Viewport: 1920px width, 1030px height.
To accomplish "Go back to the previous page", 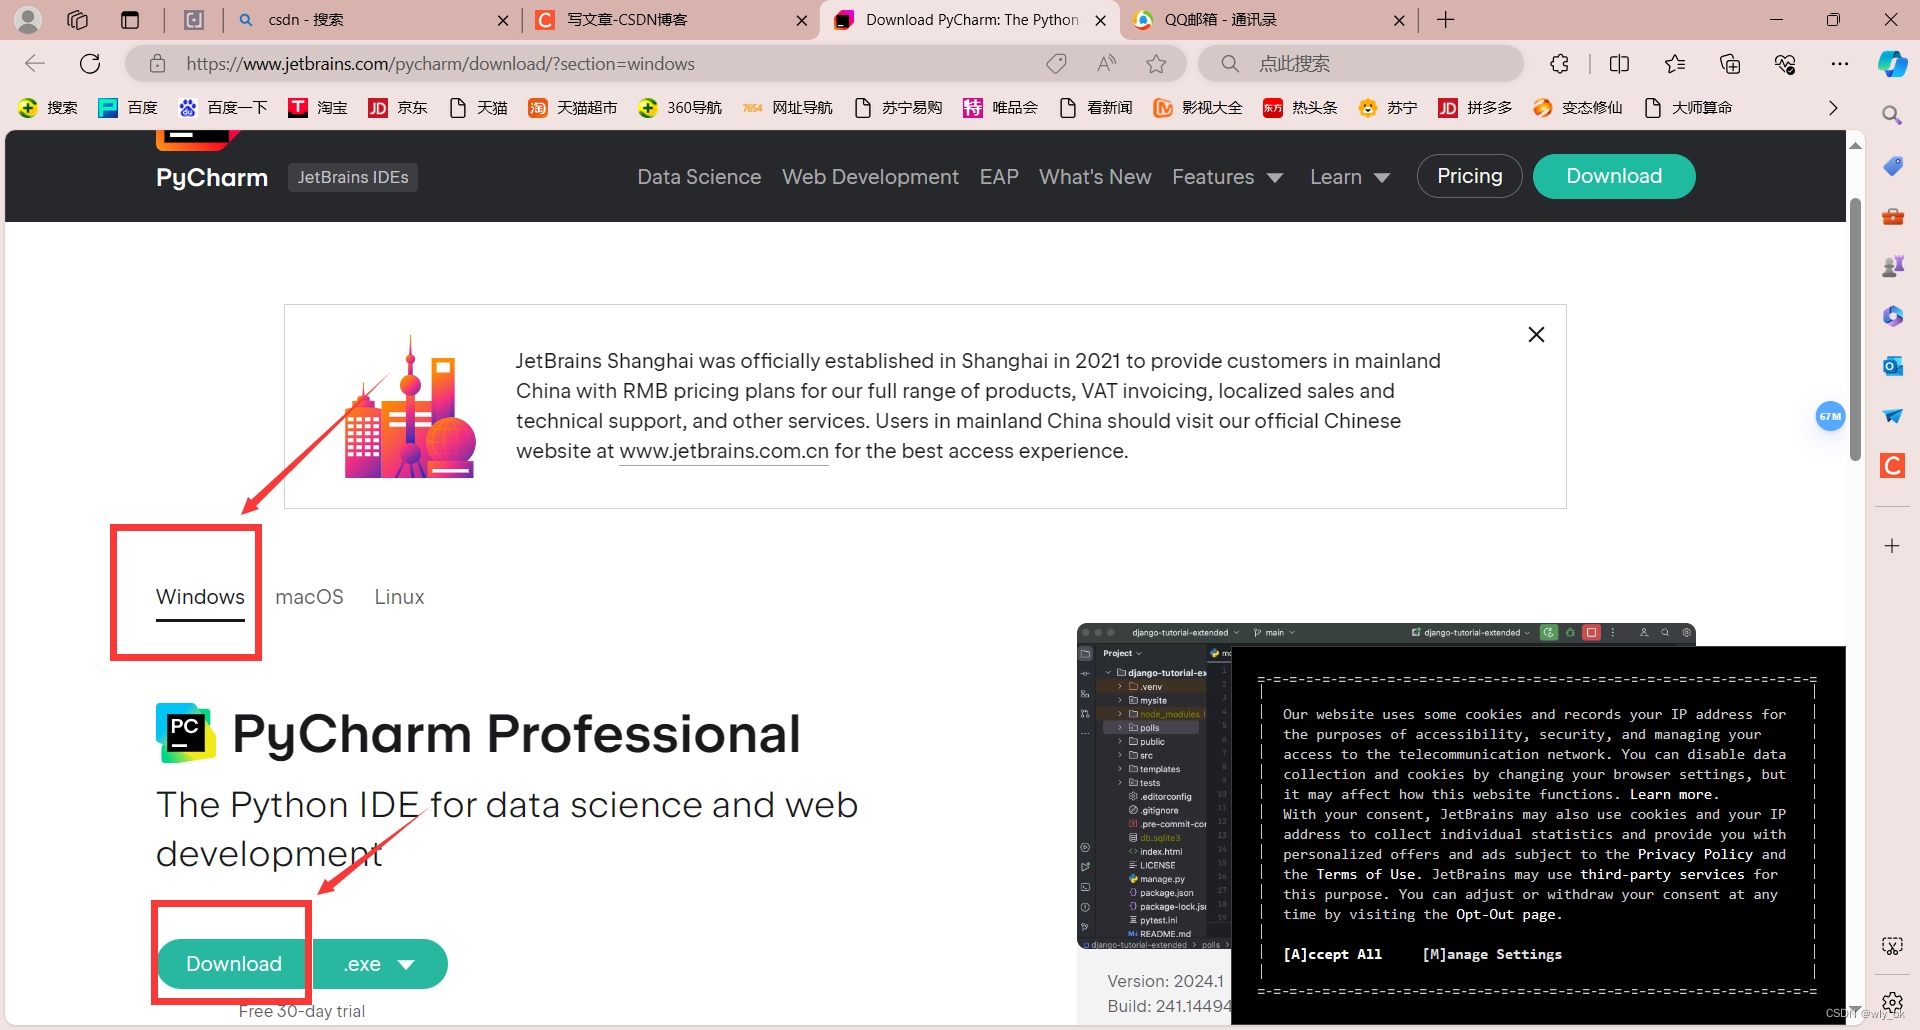I will [x=35, y=64].
